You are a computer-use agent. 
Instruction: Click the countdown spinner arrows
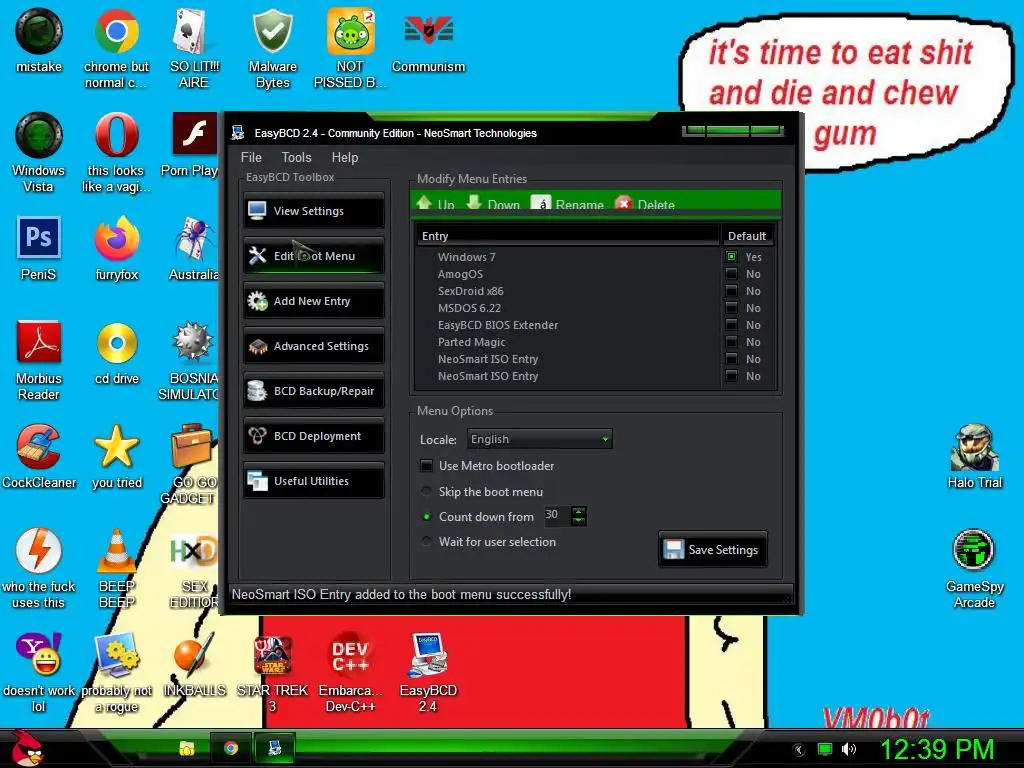coord(579,516)
